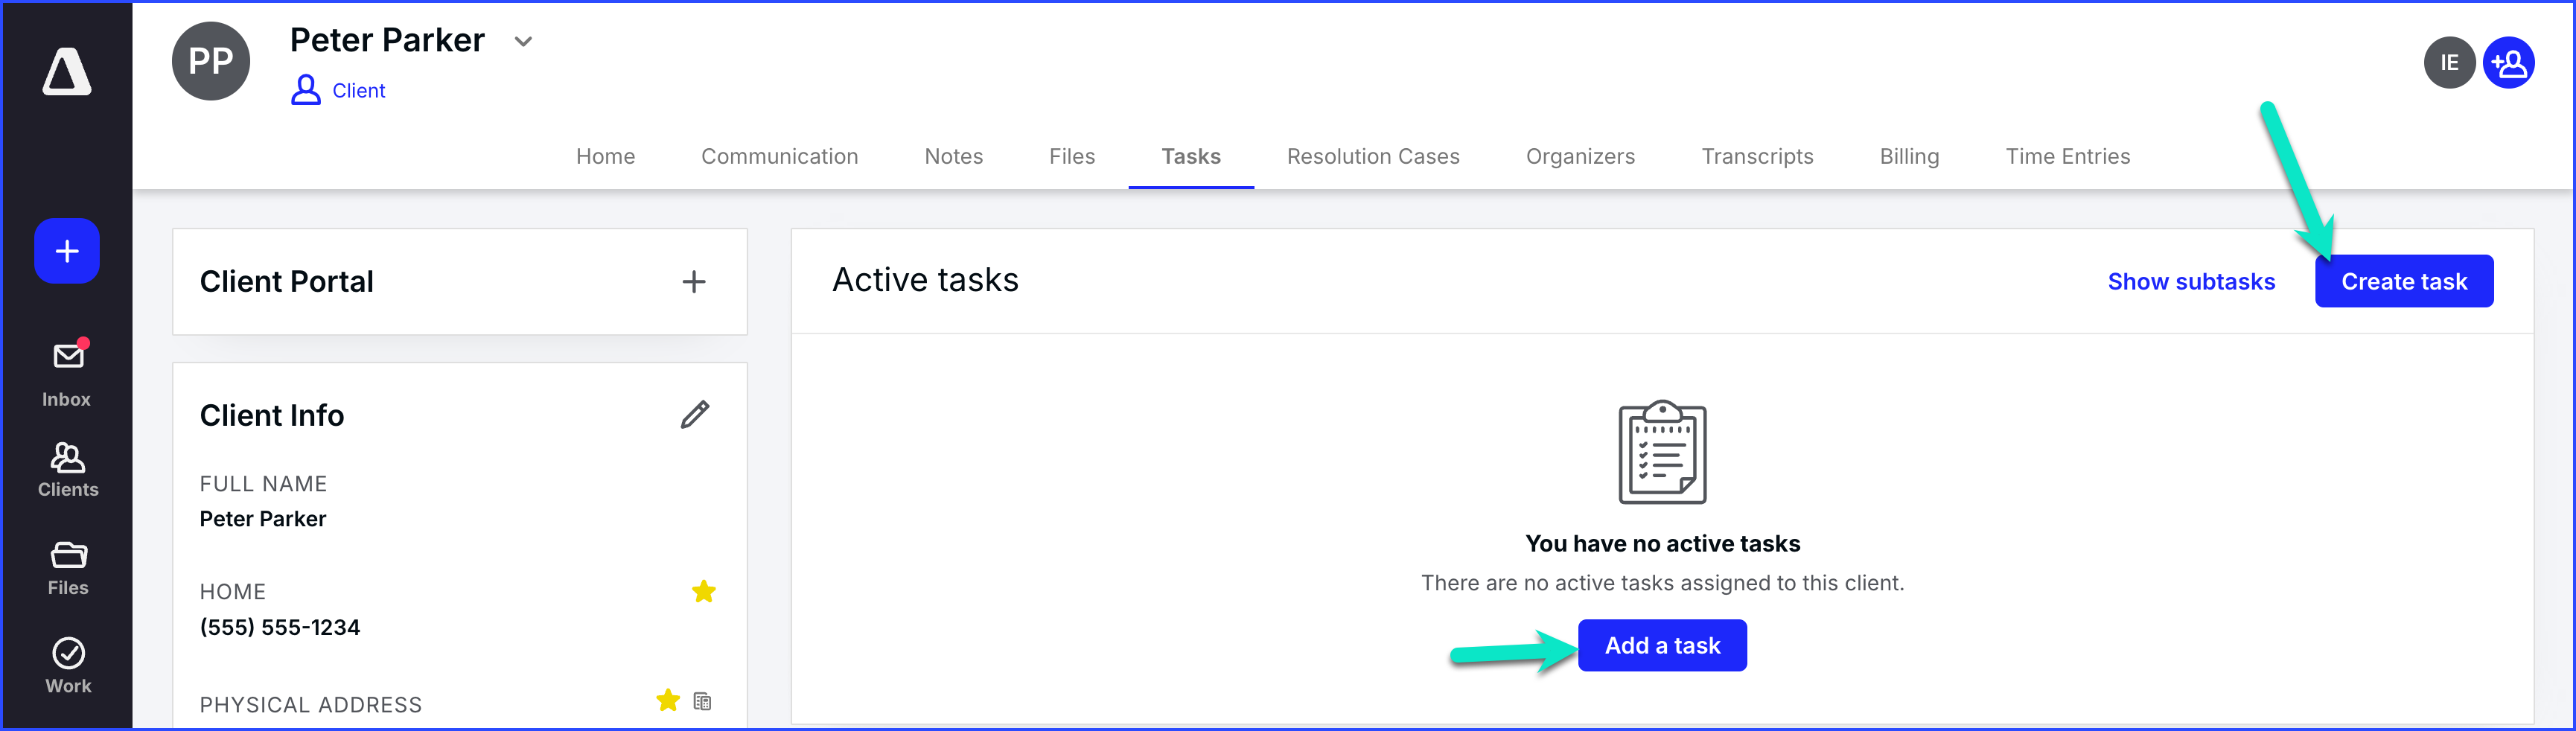Open the Files section in sidebar
2576x731 pixels.
click(x=68, y=567)
